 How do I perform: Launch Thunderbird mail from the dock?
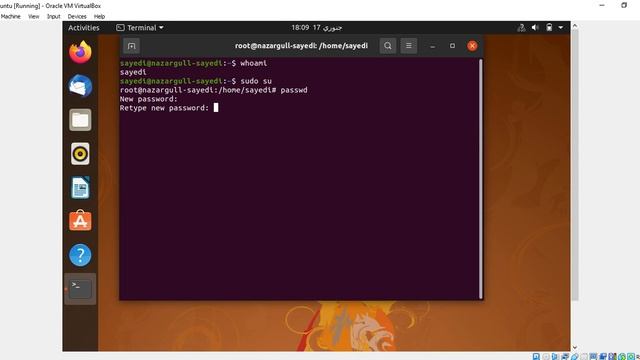(80, 86)
